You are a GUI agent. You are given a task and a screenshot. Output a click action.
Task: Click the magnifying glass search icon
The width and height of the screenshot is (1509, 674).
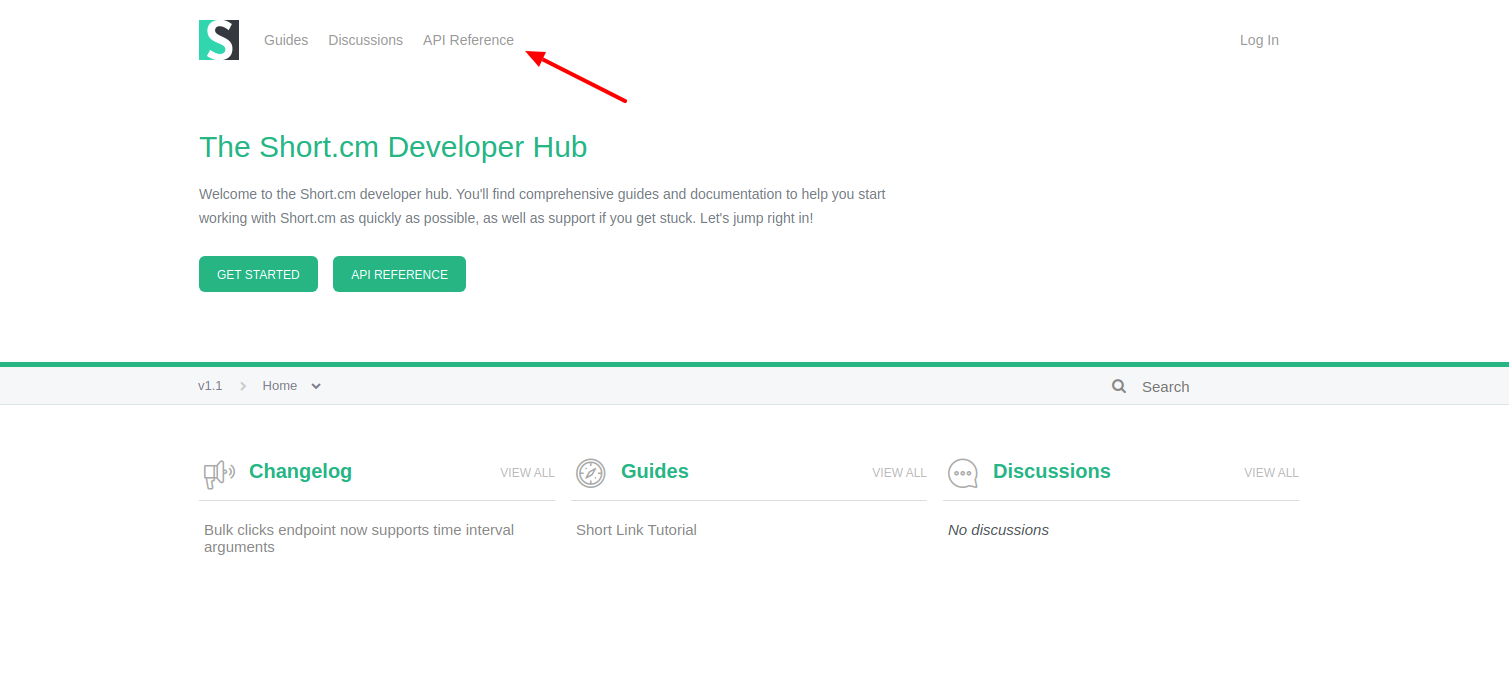1118,386
